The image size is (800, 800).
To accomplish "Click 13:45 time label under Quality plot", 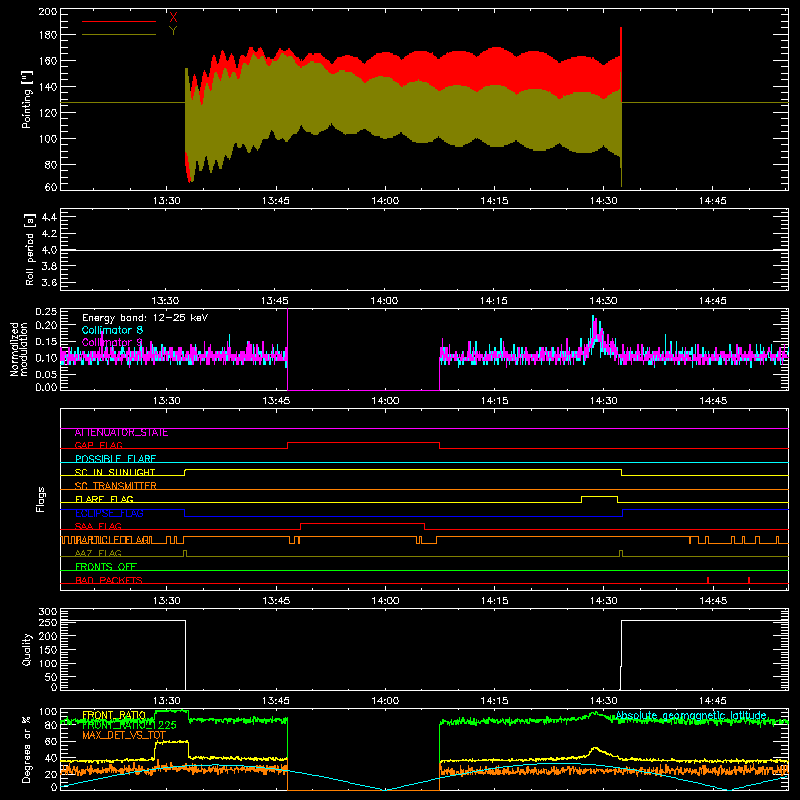I will click(276, 701).
